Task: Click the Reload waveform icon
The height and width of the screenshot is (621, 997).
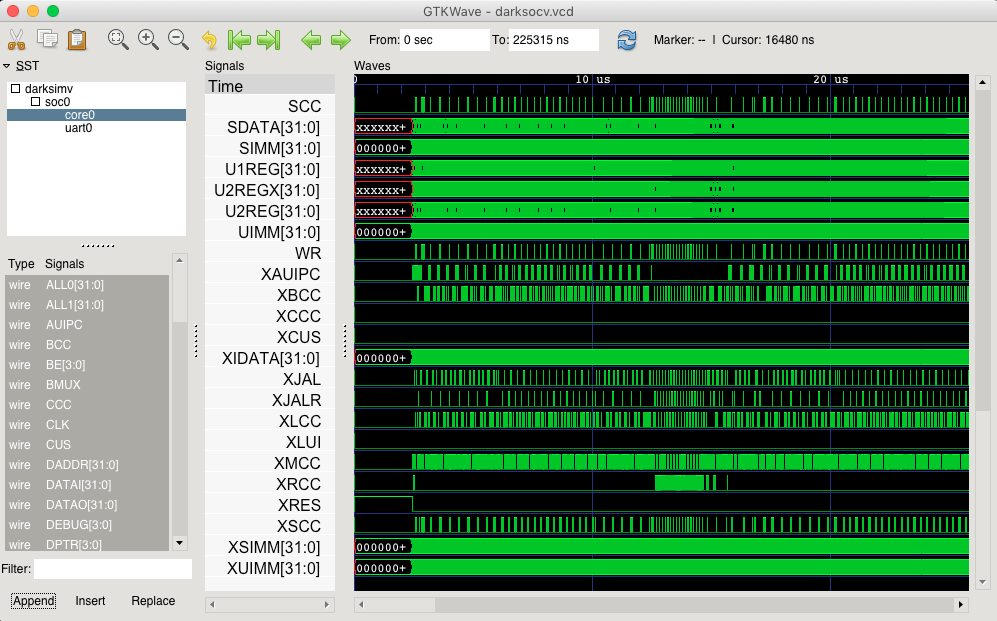Action: pos(628,40)
